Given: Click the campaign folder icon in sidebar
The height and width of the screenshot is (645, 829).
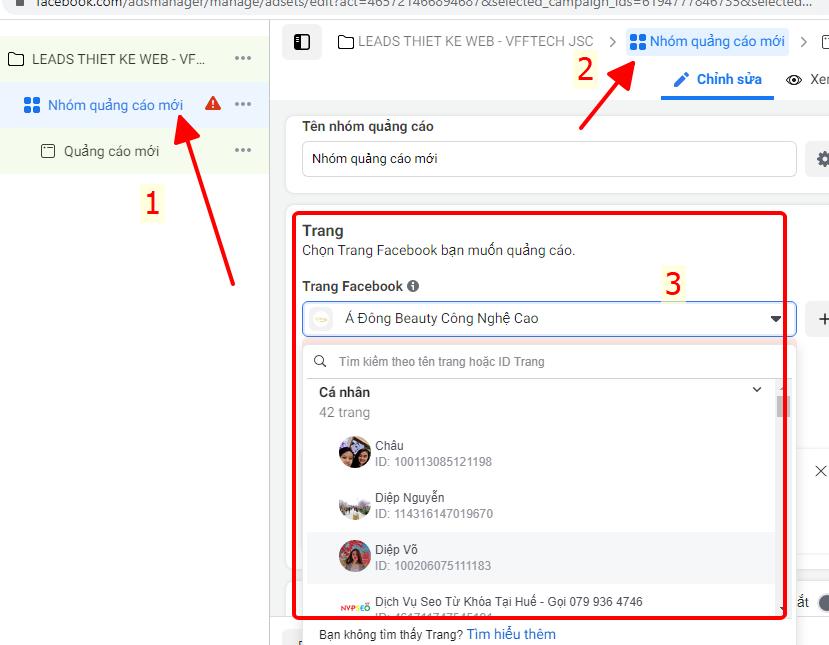Looking at the screenshot, I should [16, 59].
